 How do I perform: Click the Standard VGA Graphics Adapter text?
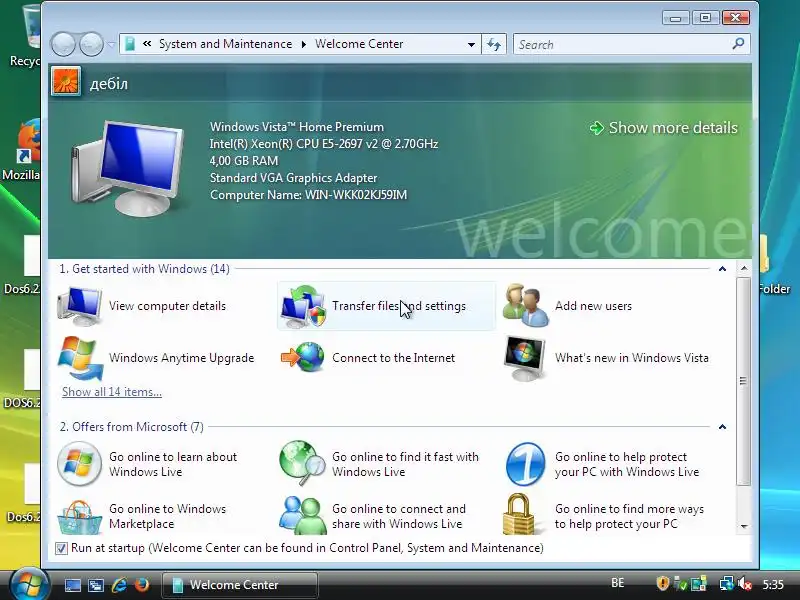[x=293, y=178]
